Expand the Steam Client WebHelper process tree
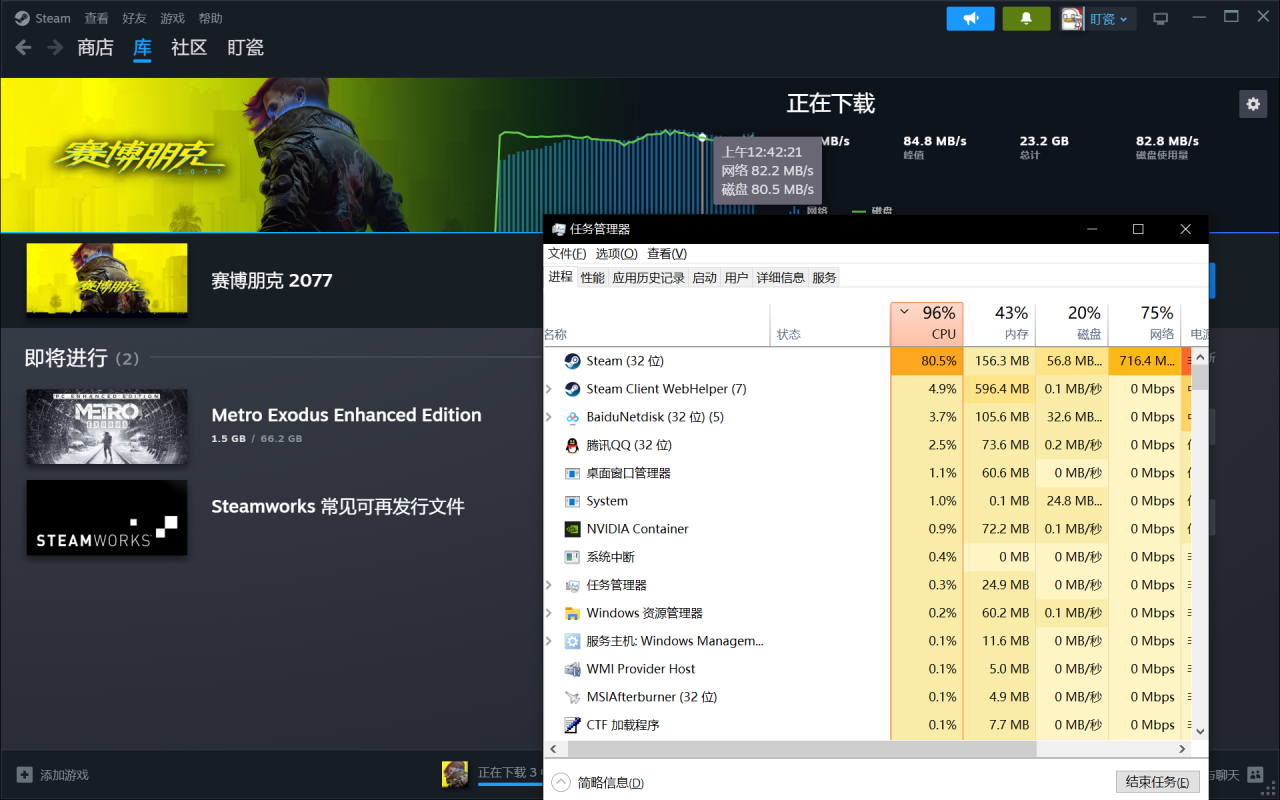The width and height of the screenshot is (1280, 800). pyautogui.click(x=548, y=389)
